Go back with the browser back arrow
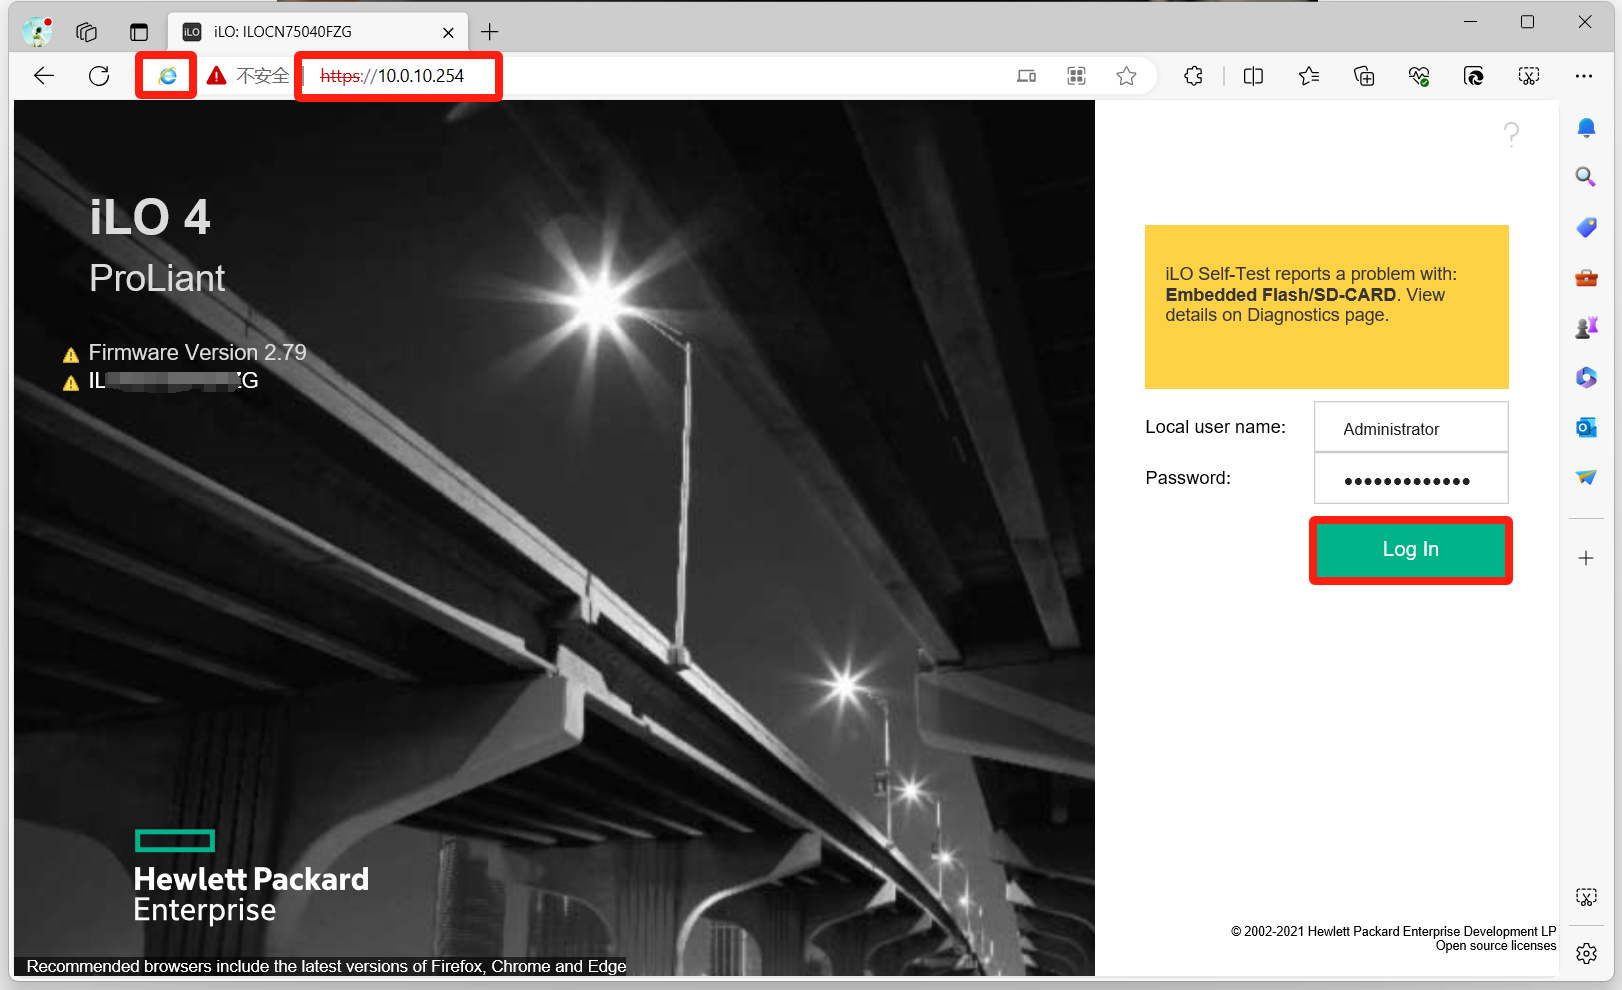This screenshot has height=990, width=1622. 44,76
